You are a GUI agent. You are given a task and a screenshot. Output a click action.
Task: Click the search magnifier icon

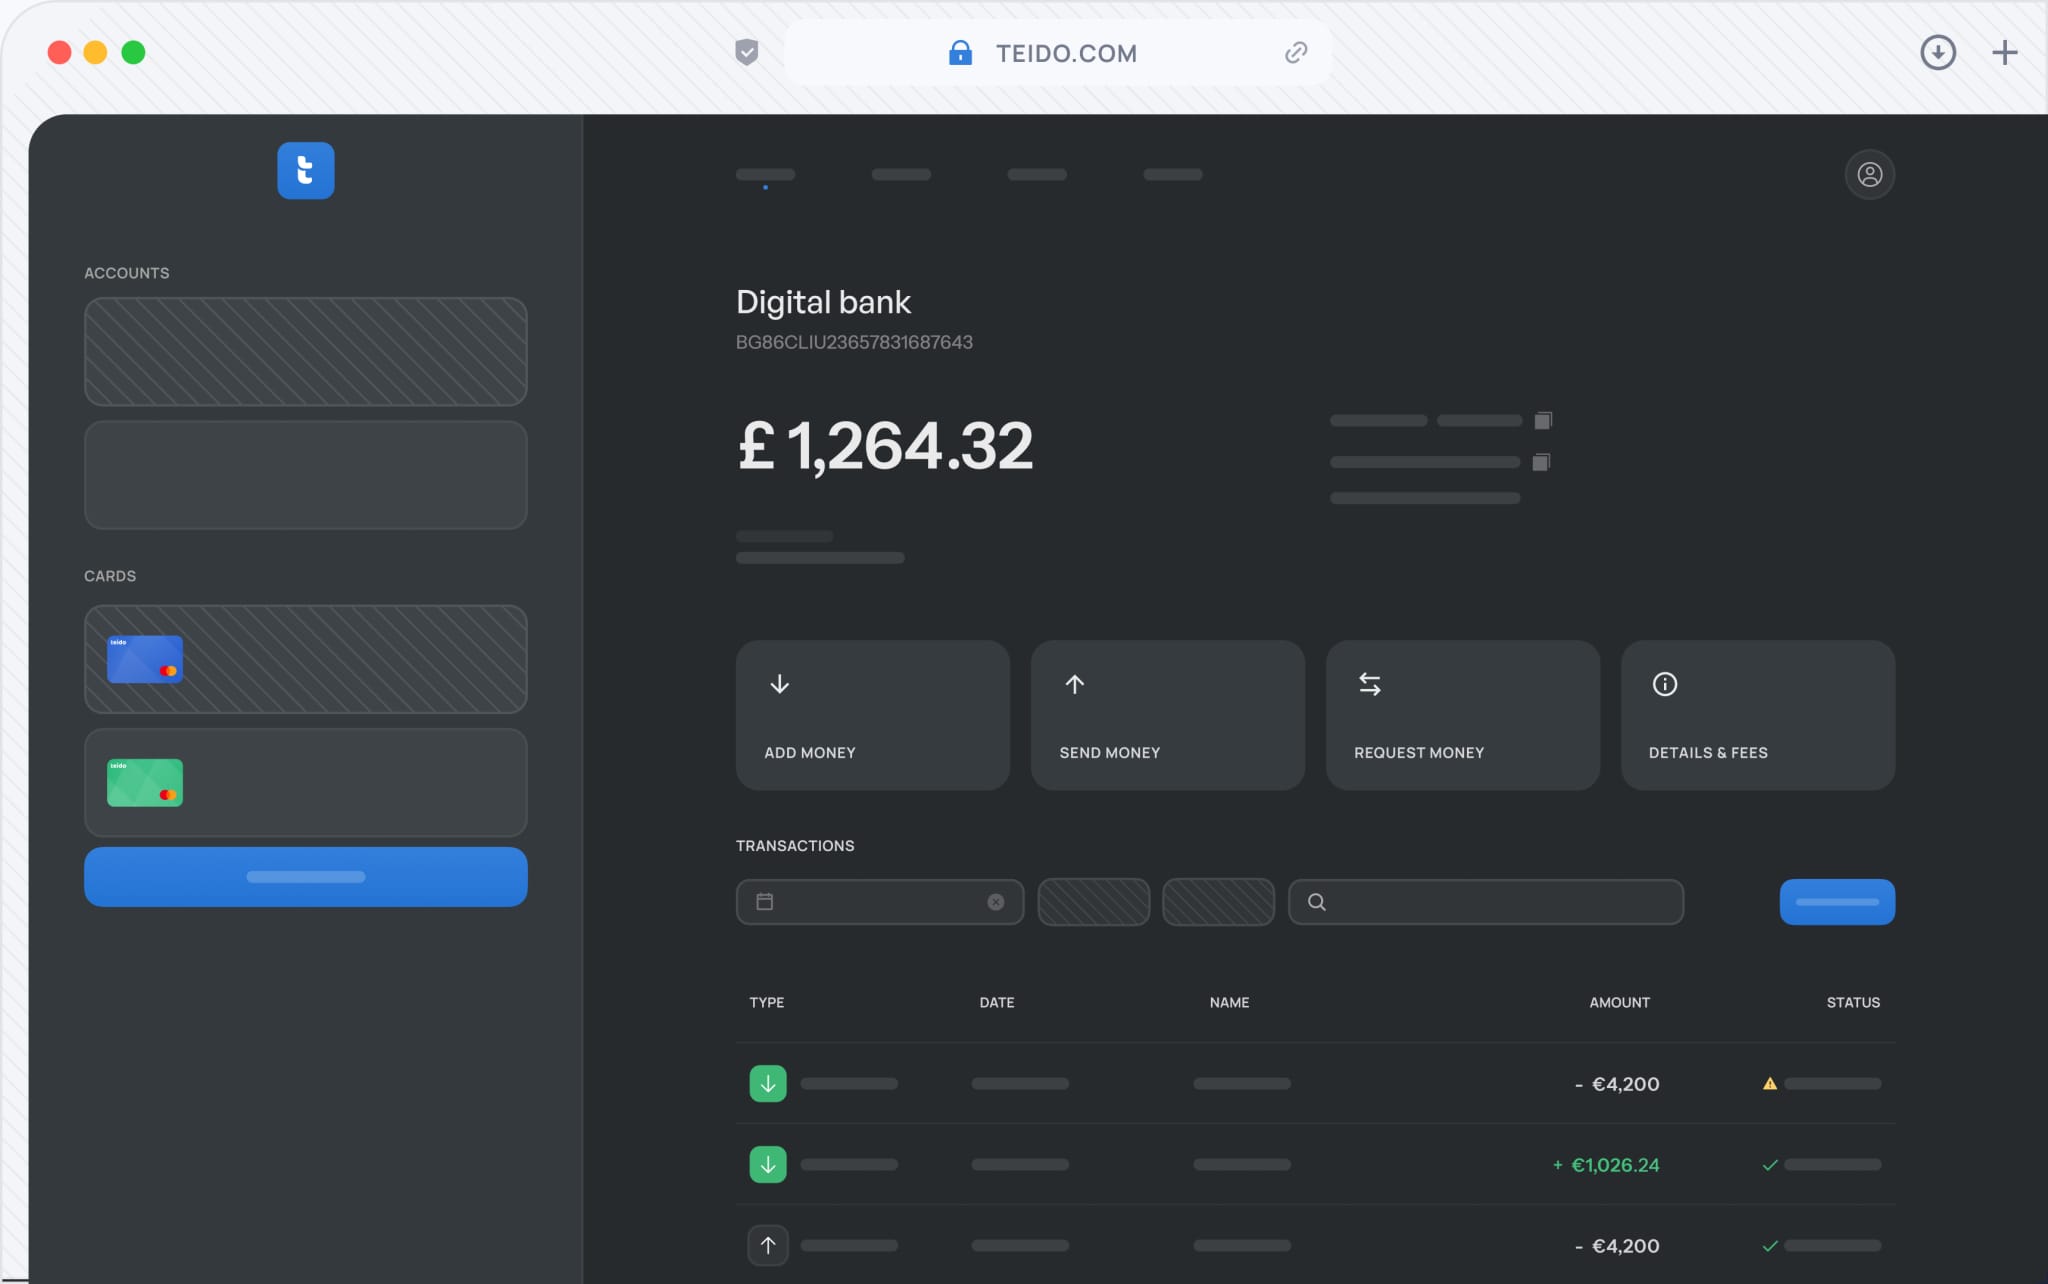pyautogui.click(x=1317, y=902)
